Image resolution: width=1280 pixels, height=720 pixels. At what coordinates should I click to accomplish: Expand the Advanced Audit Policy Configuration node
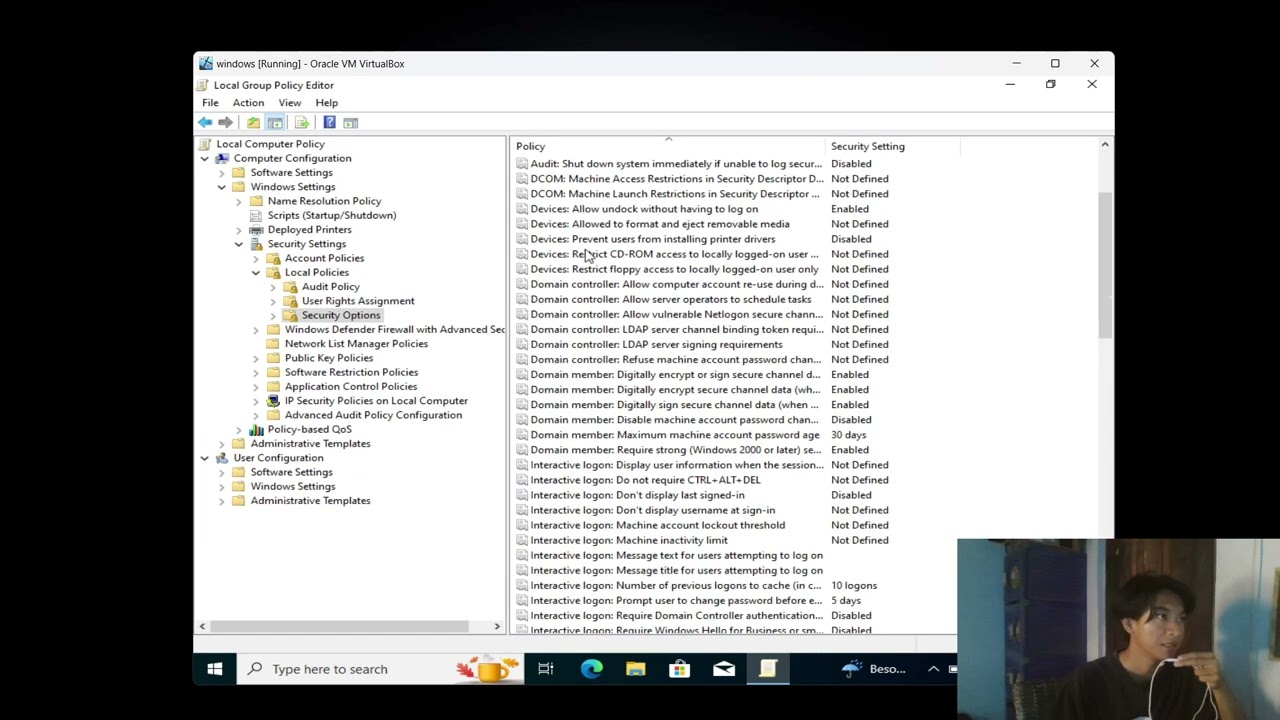(x=255, y=415)
